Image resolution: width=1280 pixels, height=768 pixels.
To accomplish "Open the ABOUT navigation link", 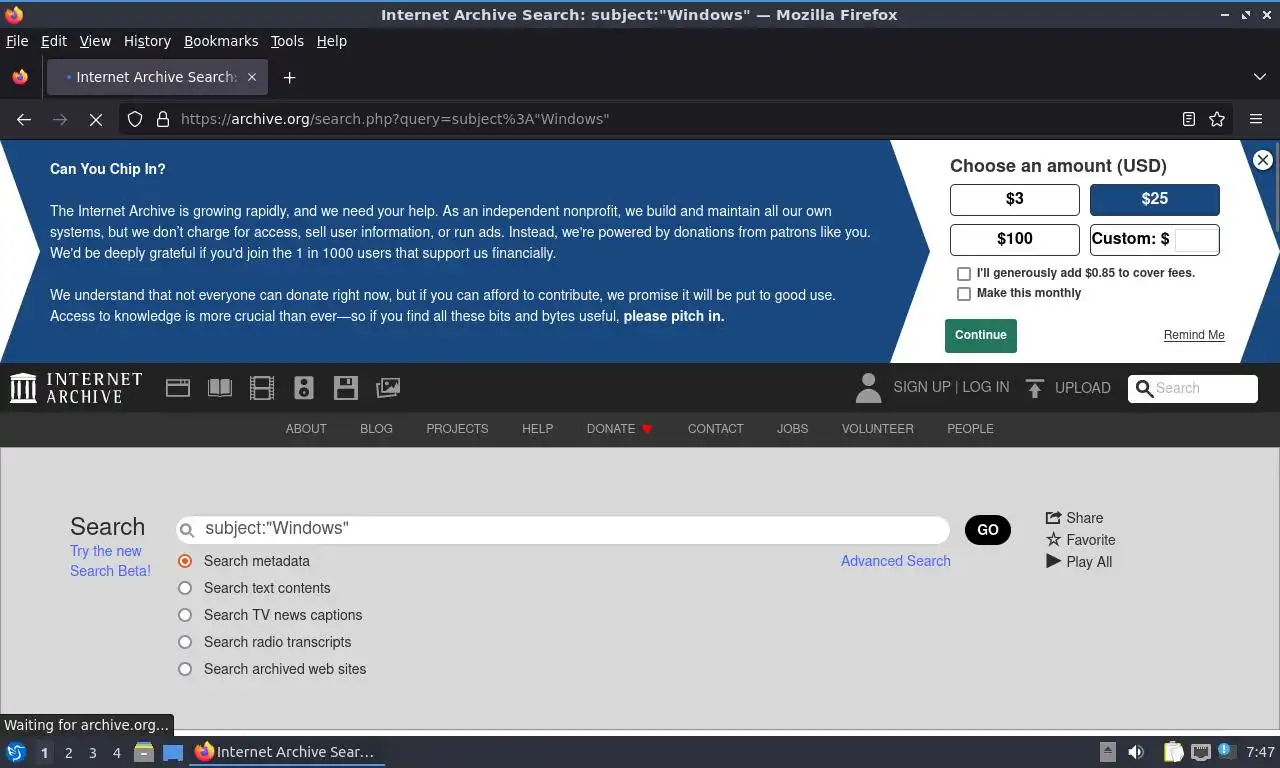I will pos(306,429).
